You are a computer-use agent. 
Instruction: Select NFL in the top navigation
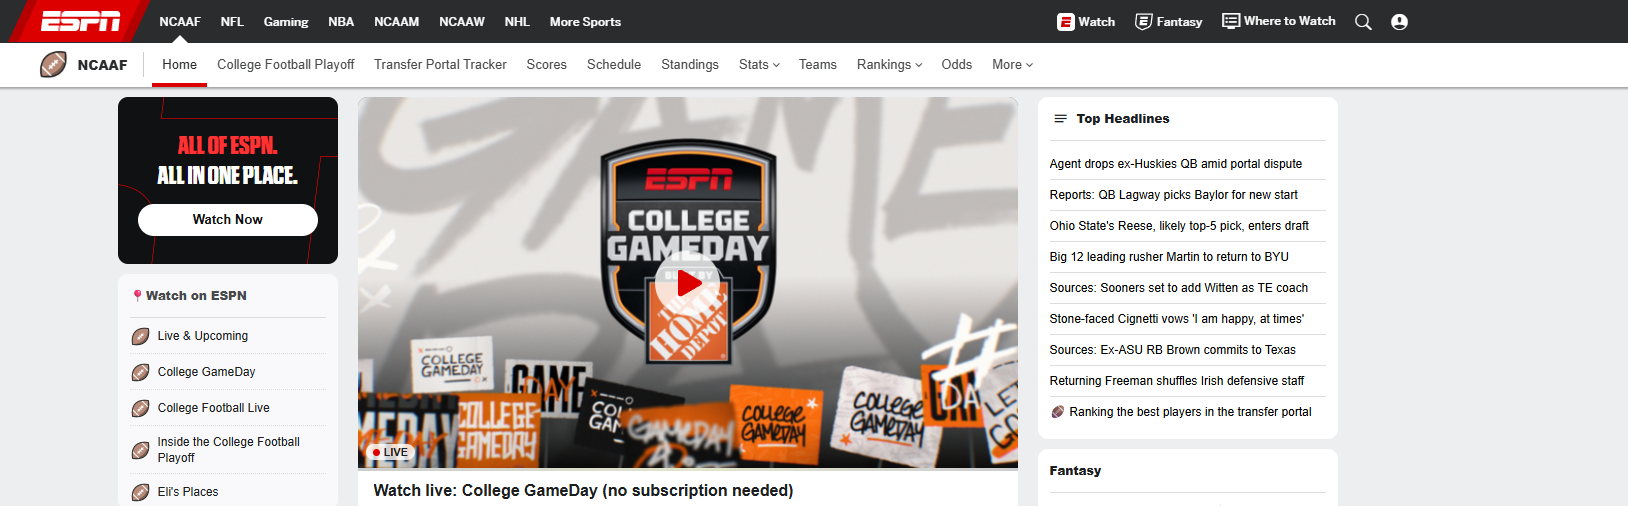pos(232,22)
